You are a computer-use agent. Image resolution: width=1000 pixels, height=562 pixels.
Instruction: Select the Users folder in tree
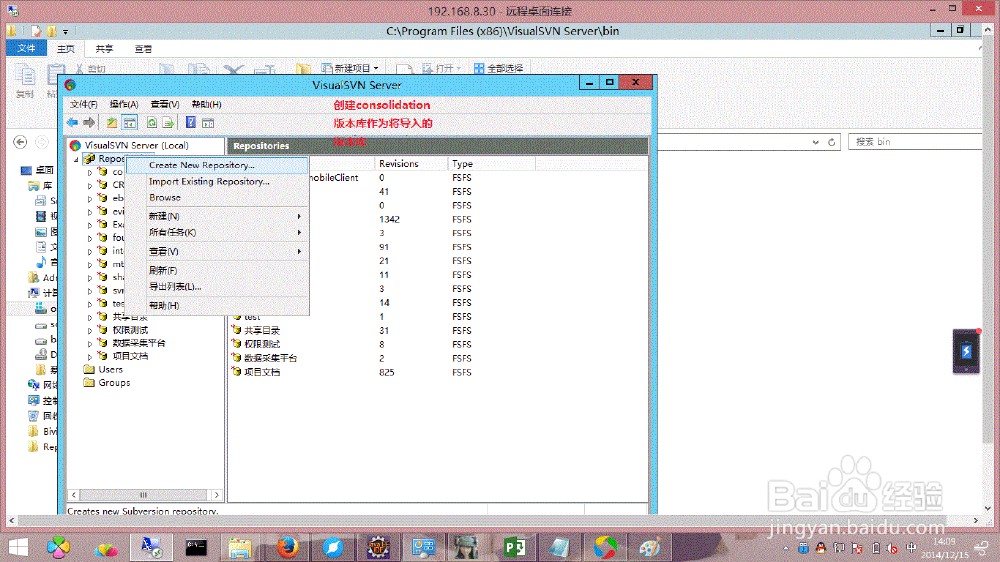[110, 369]
